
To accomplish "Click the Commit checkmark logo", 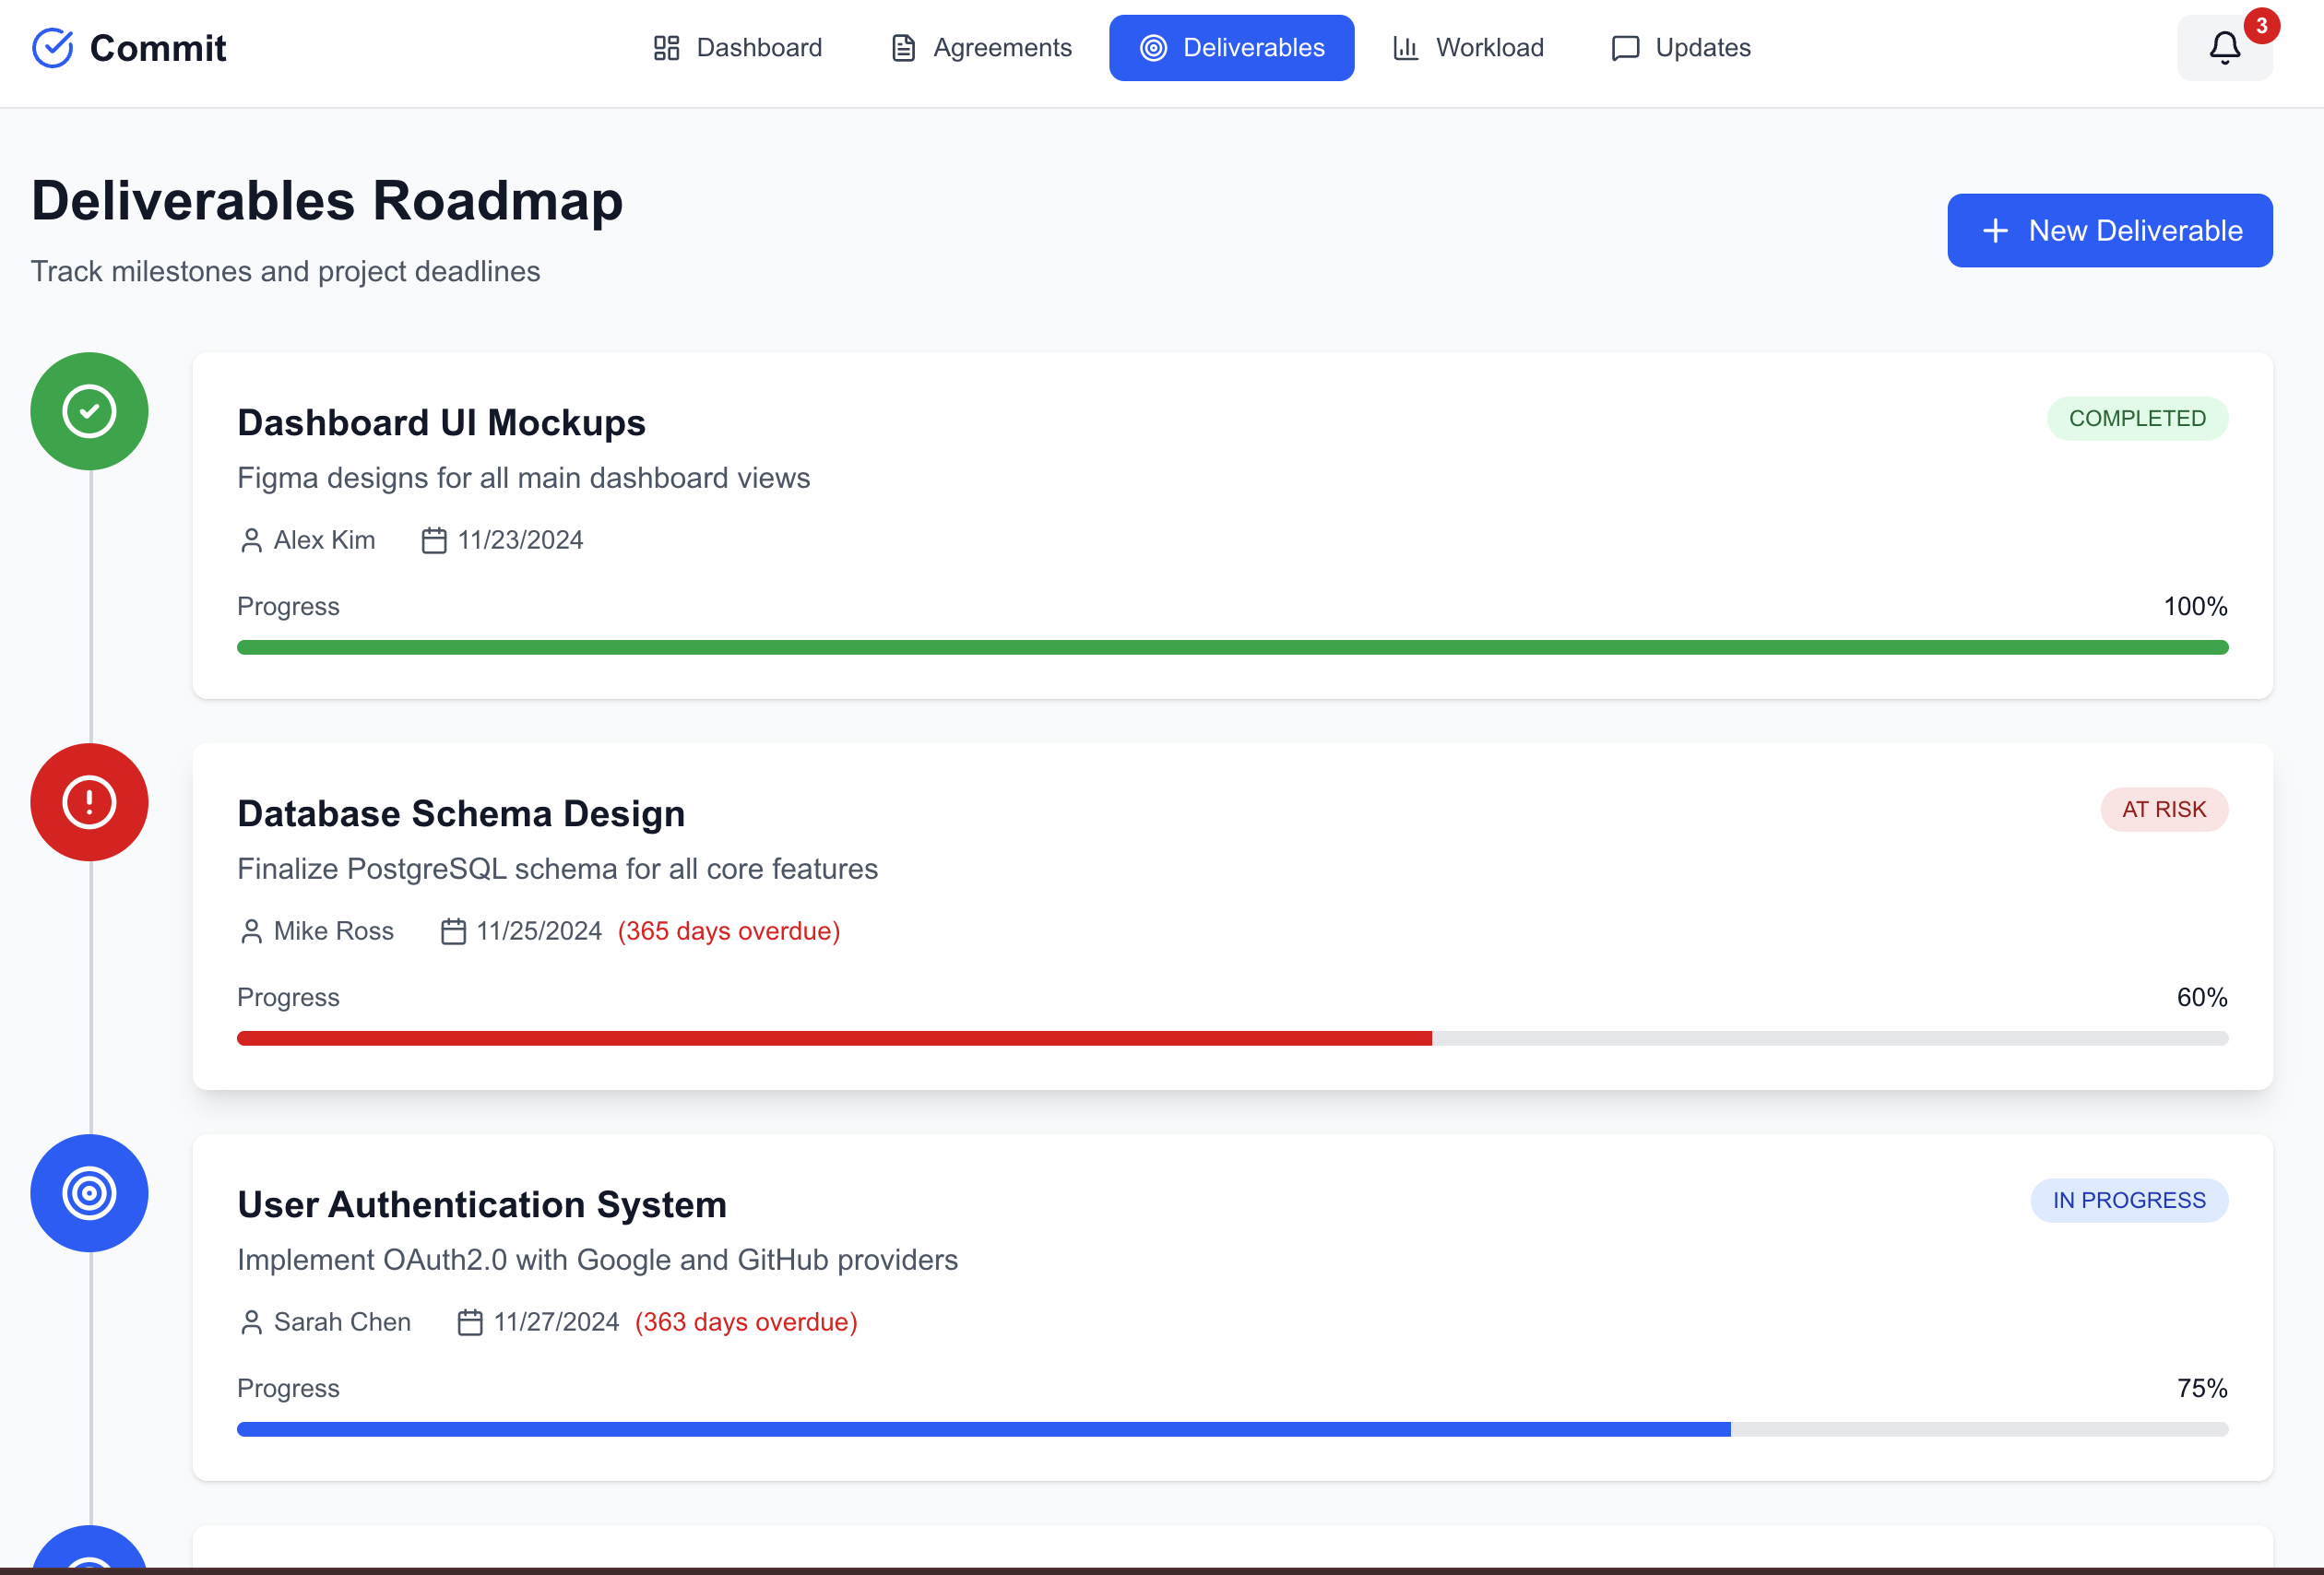I will 52,48.
